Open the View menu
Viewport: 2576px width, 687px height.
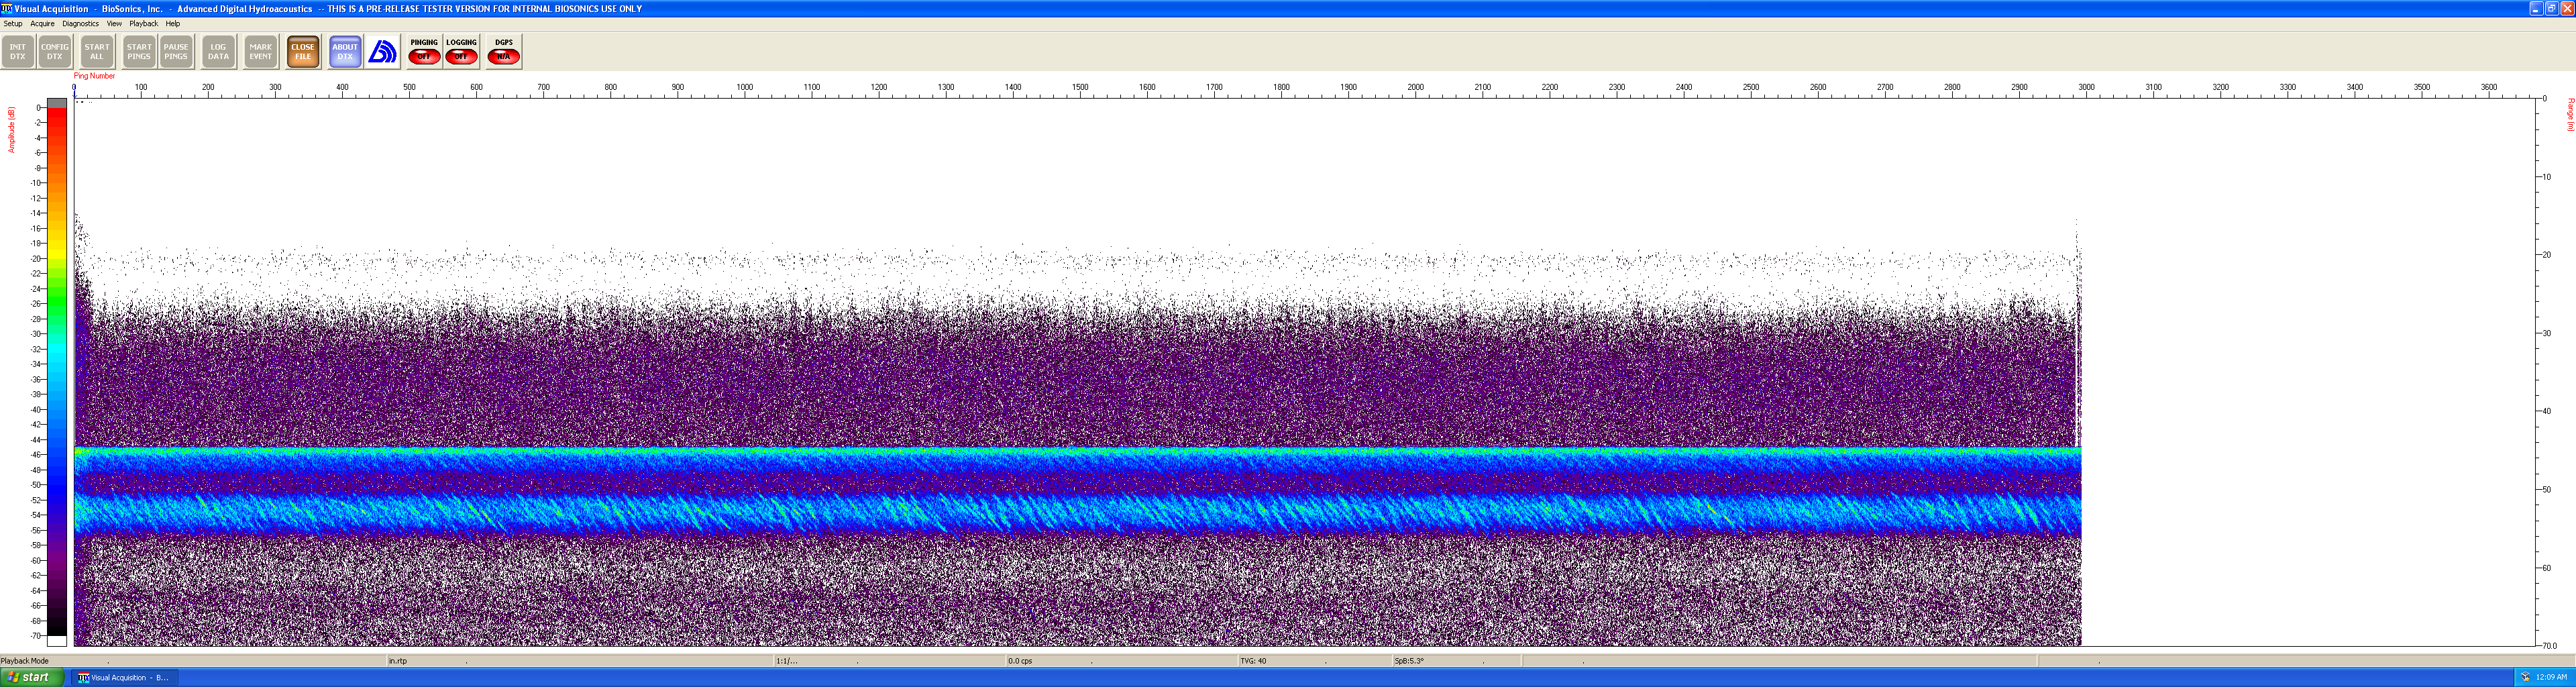pos(114,23)
